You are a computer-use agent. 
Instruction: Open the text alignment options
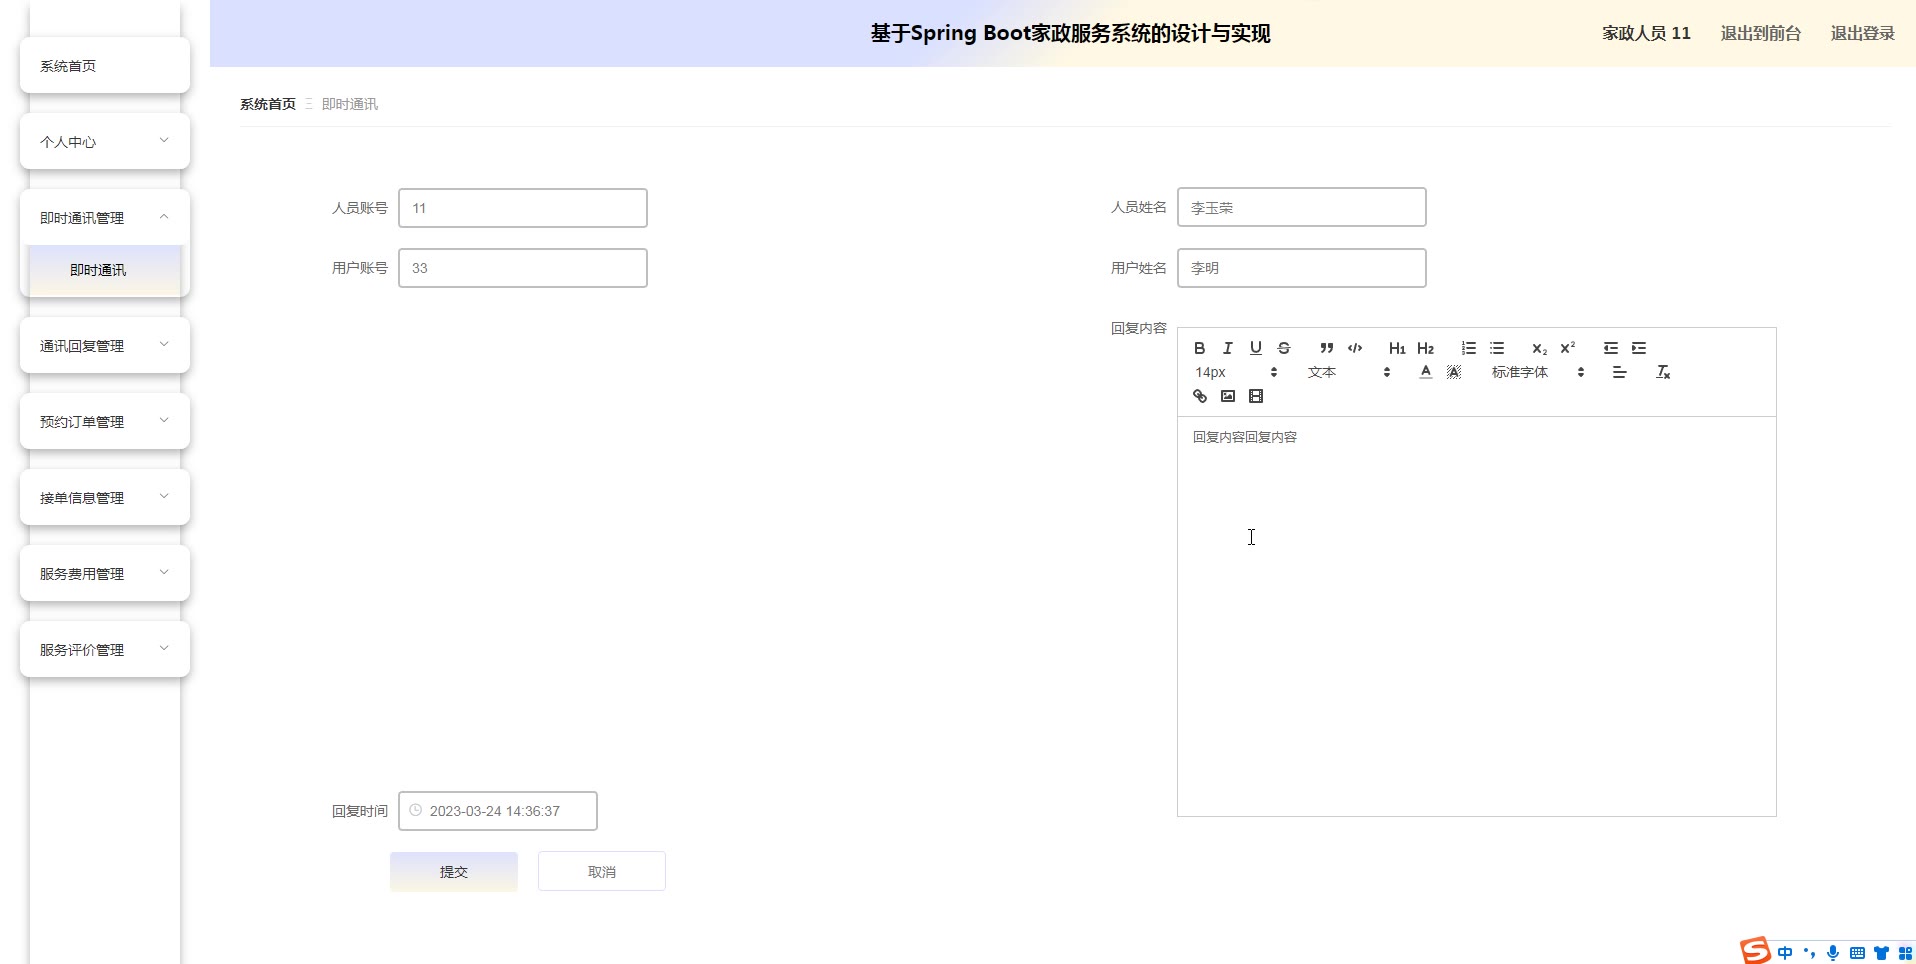[x=1620, y=372]
